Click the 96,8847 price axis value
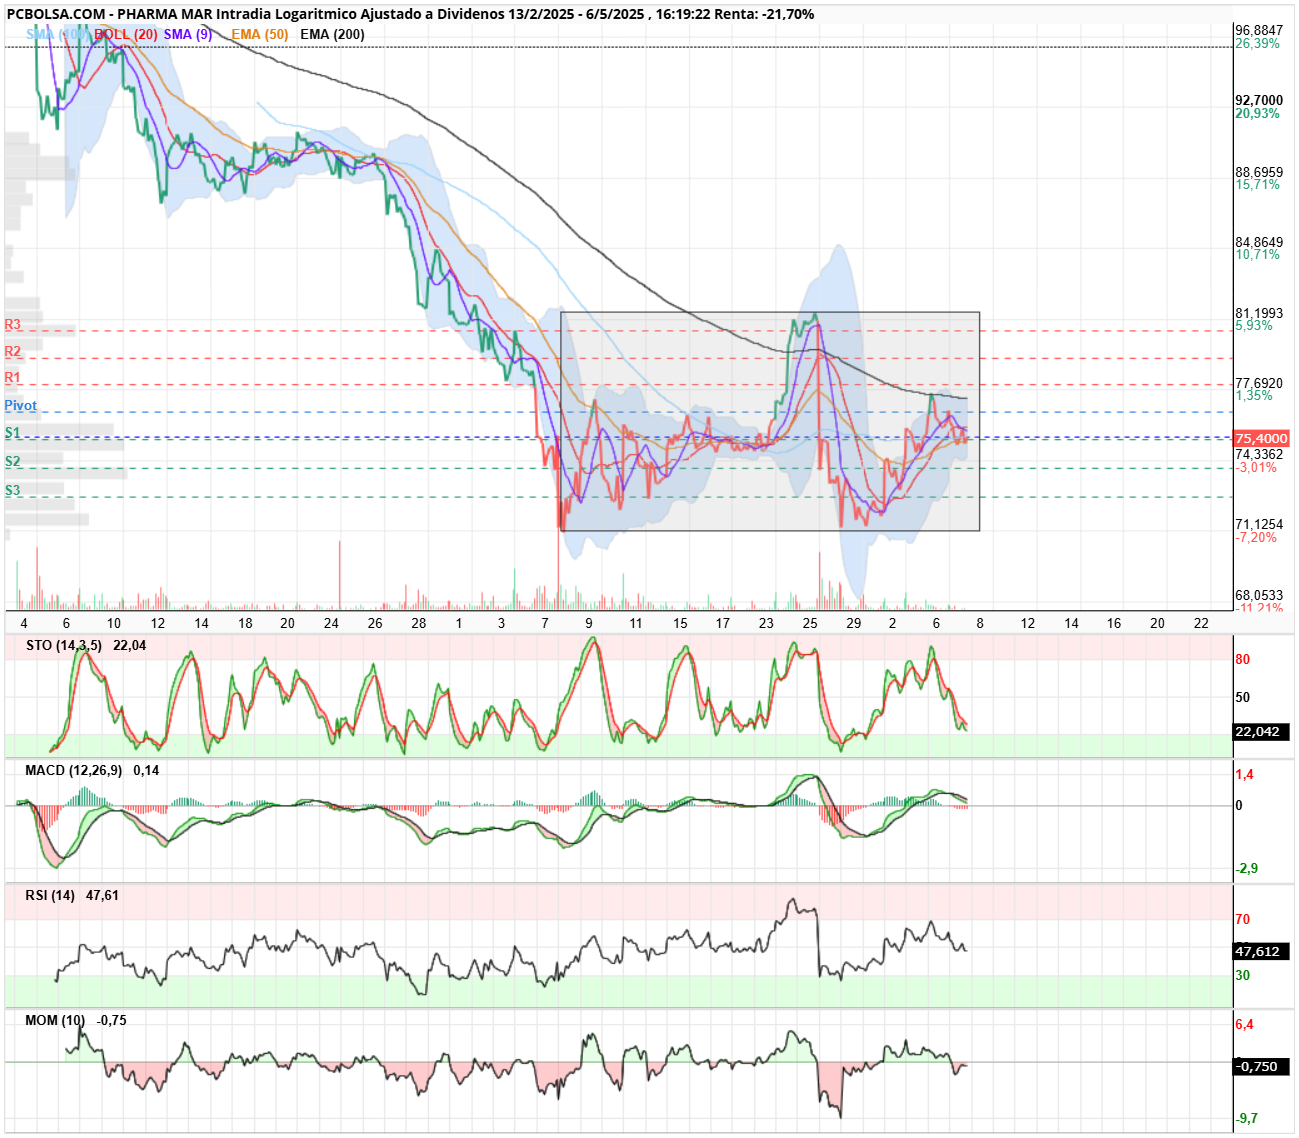The width and height of the screenshot is (1299, 1138). click(1259, 31)
